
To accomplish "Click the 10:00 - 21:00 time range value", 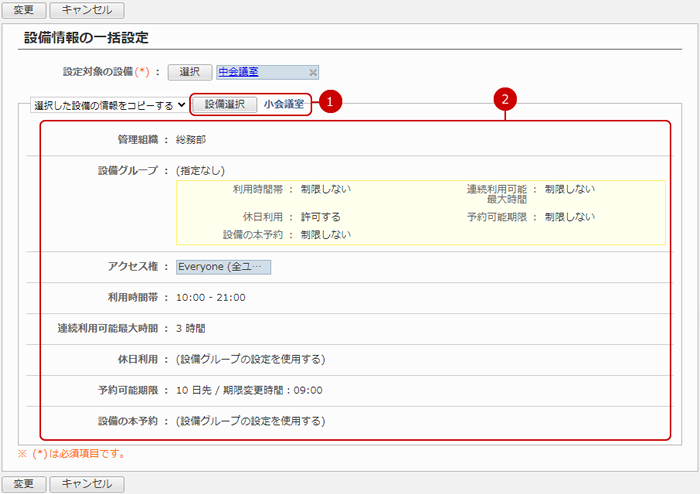I will point(211,297).
